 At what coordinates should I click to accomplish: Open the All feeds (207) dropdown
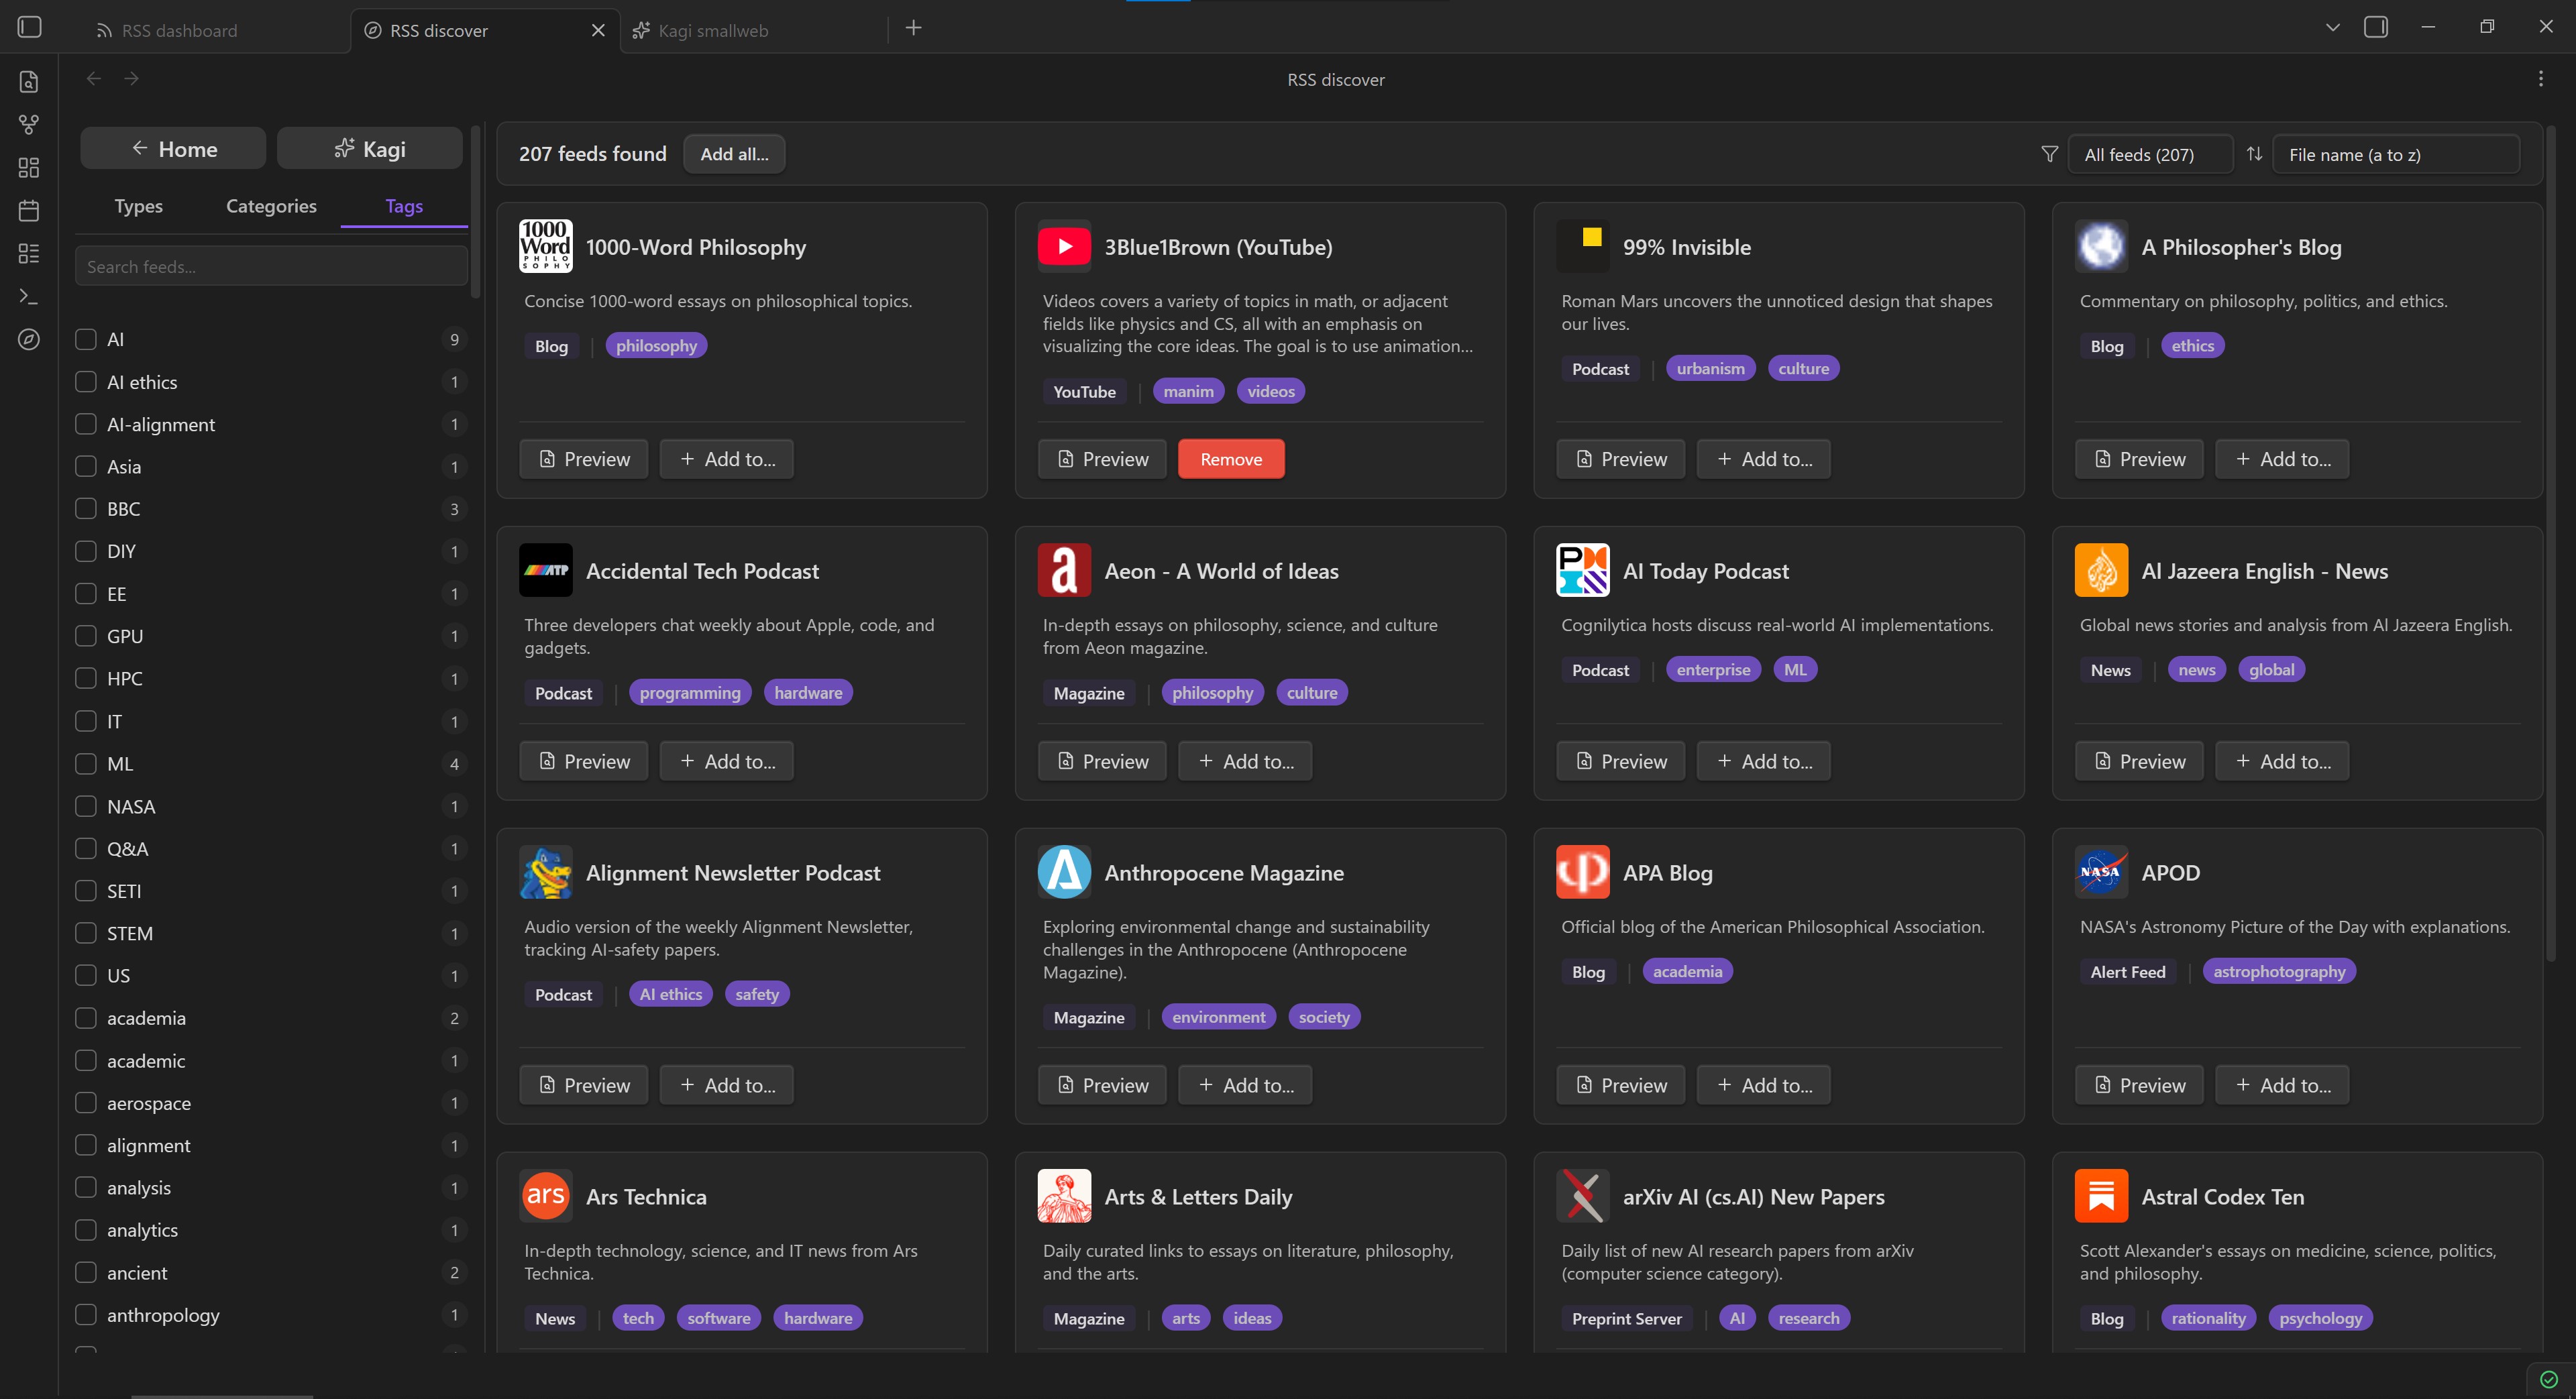(2149, 154)
